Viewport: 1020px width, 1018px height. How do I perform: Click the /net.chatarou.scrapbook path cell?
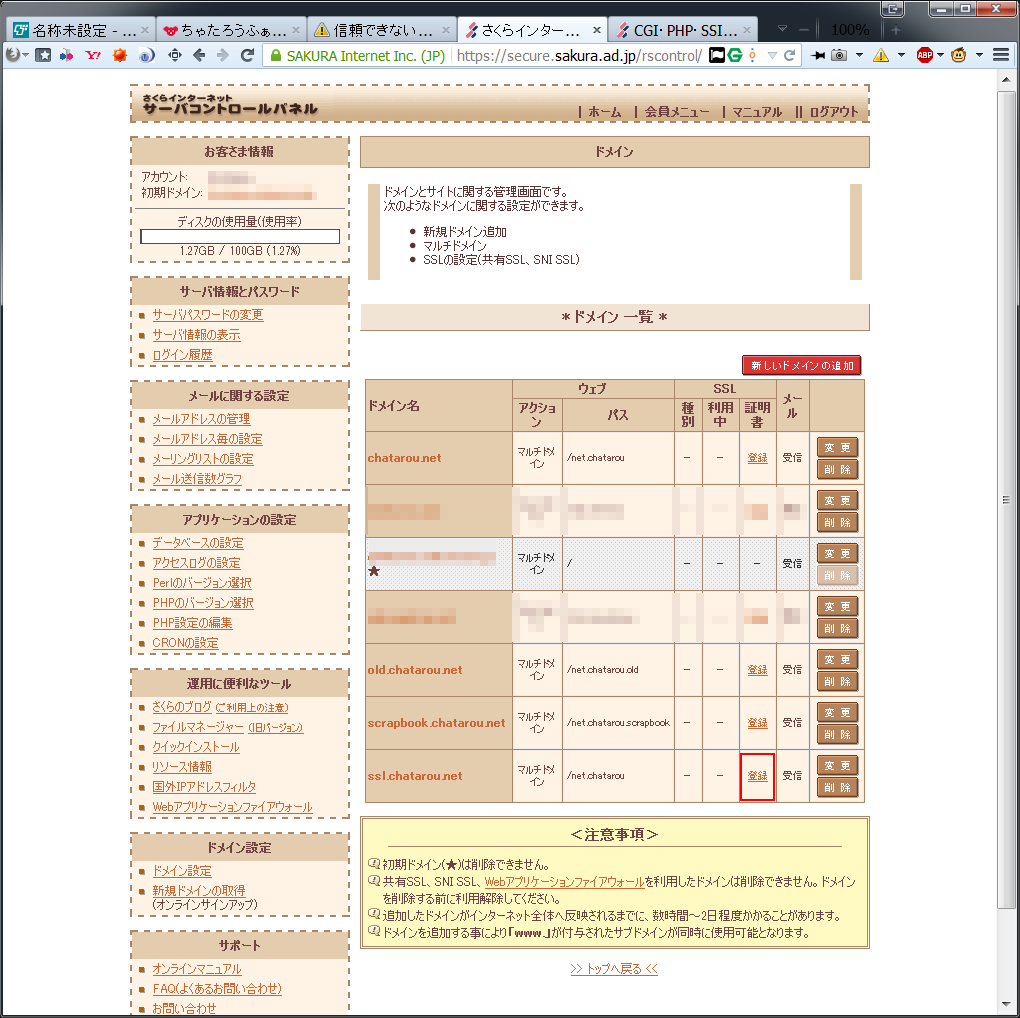click(x=618, y=723)
